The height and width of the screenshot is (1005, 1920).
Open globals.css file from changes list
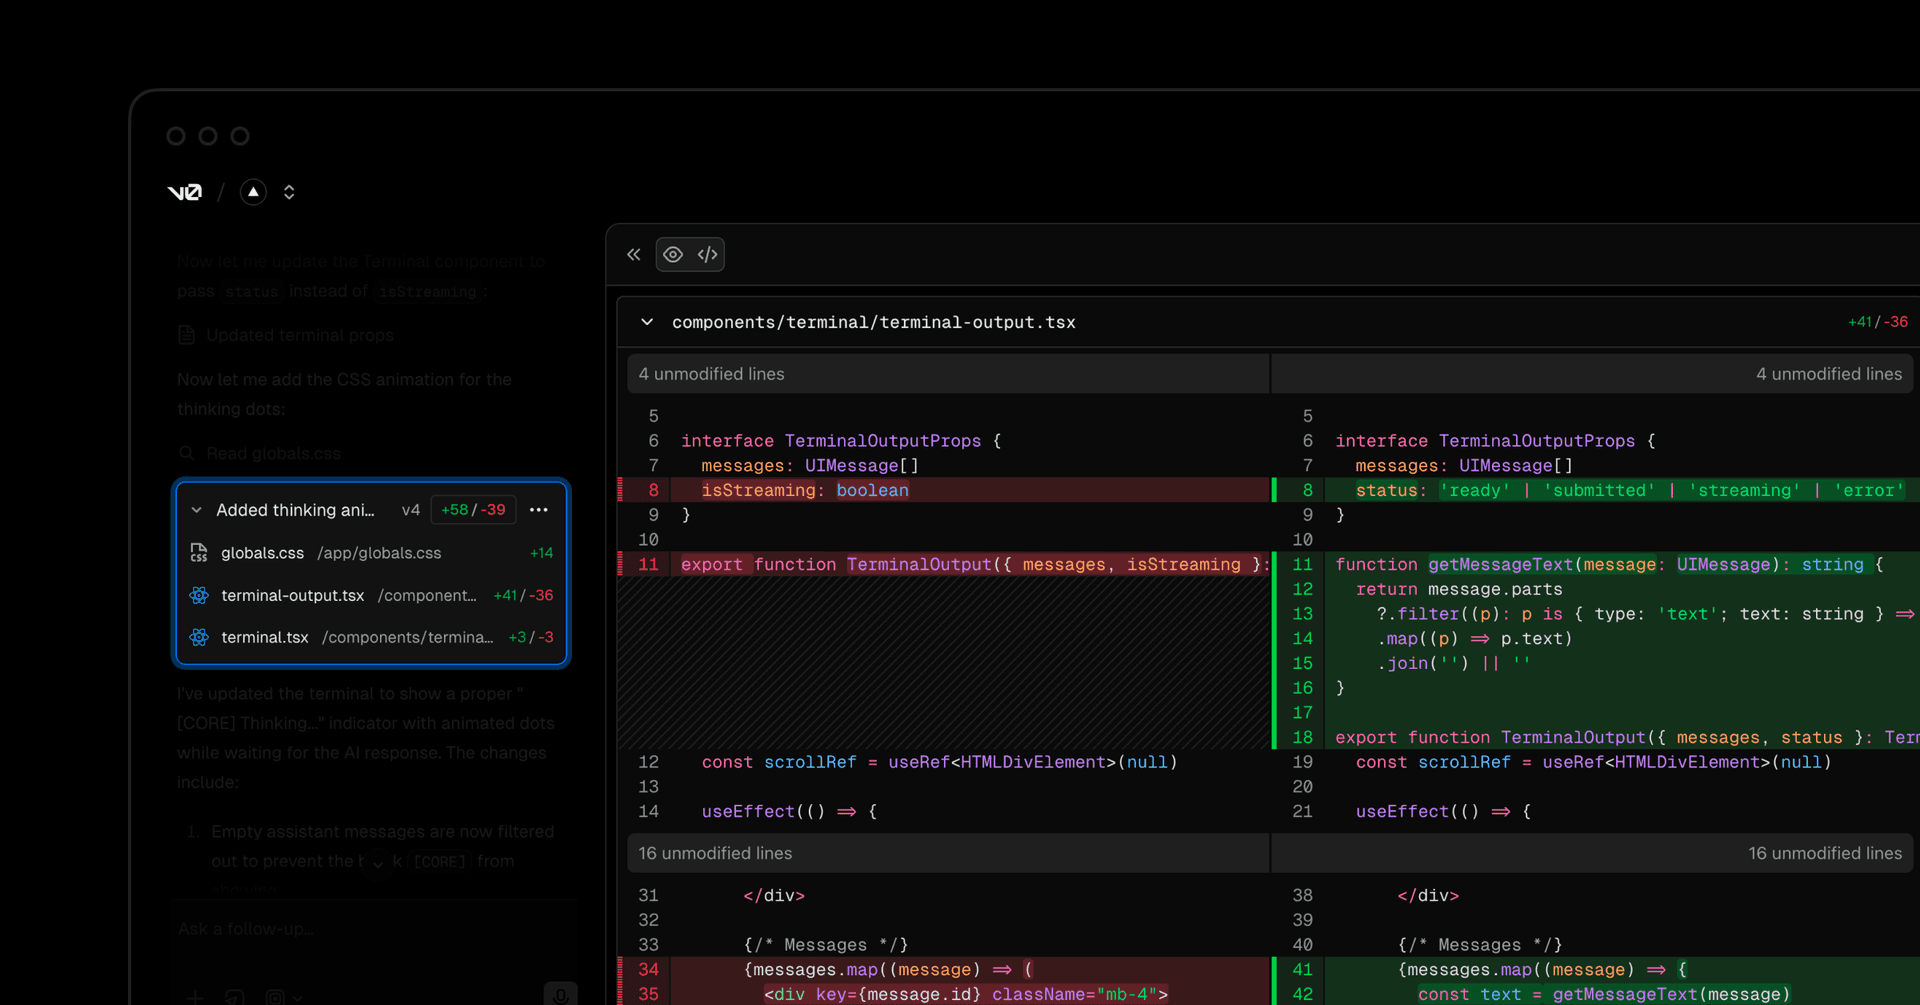(x=262, y=553)
